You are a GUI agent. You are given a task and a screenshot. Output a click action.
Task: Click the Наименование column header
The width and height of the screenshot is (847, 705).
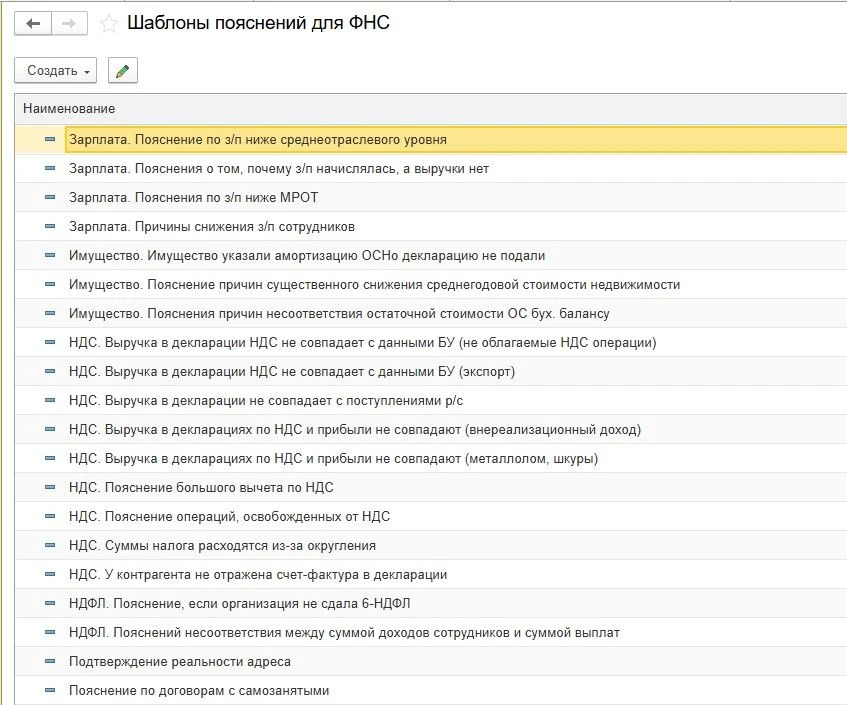point(69,108)
